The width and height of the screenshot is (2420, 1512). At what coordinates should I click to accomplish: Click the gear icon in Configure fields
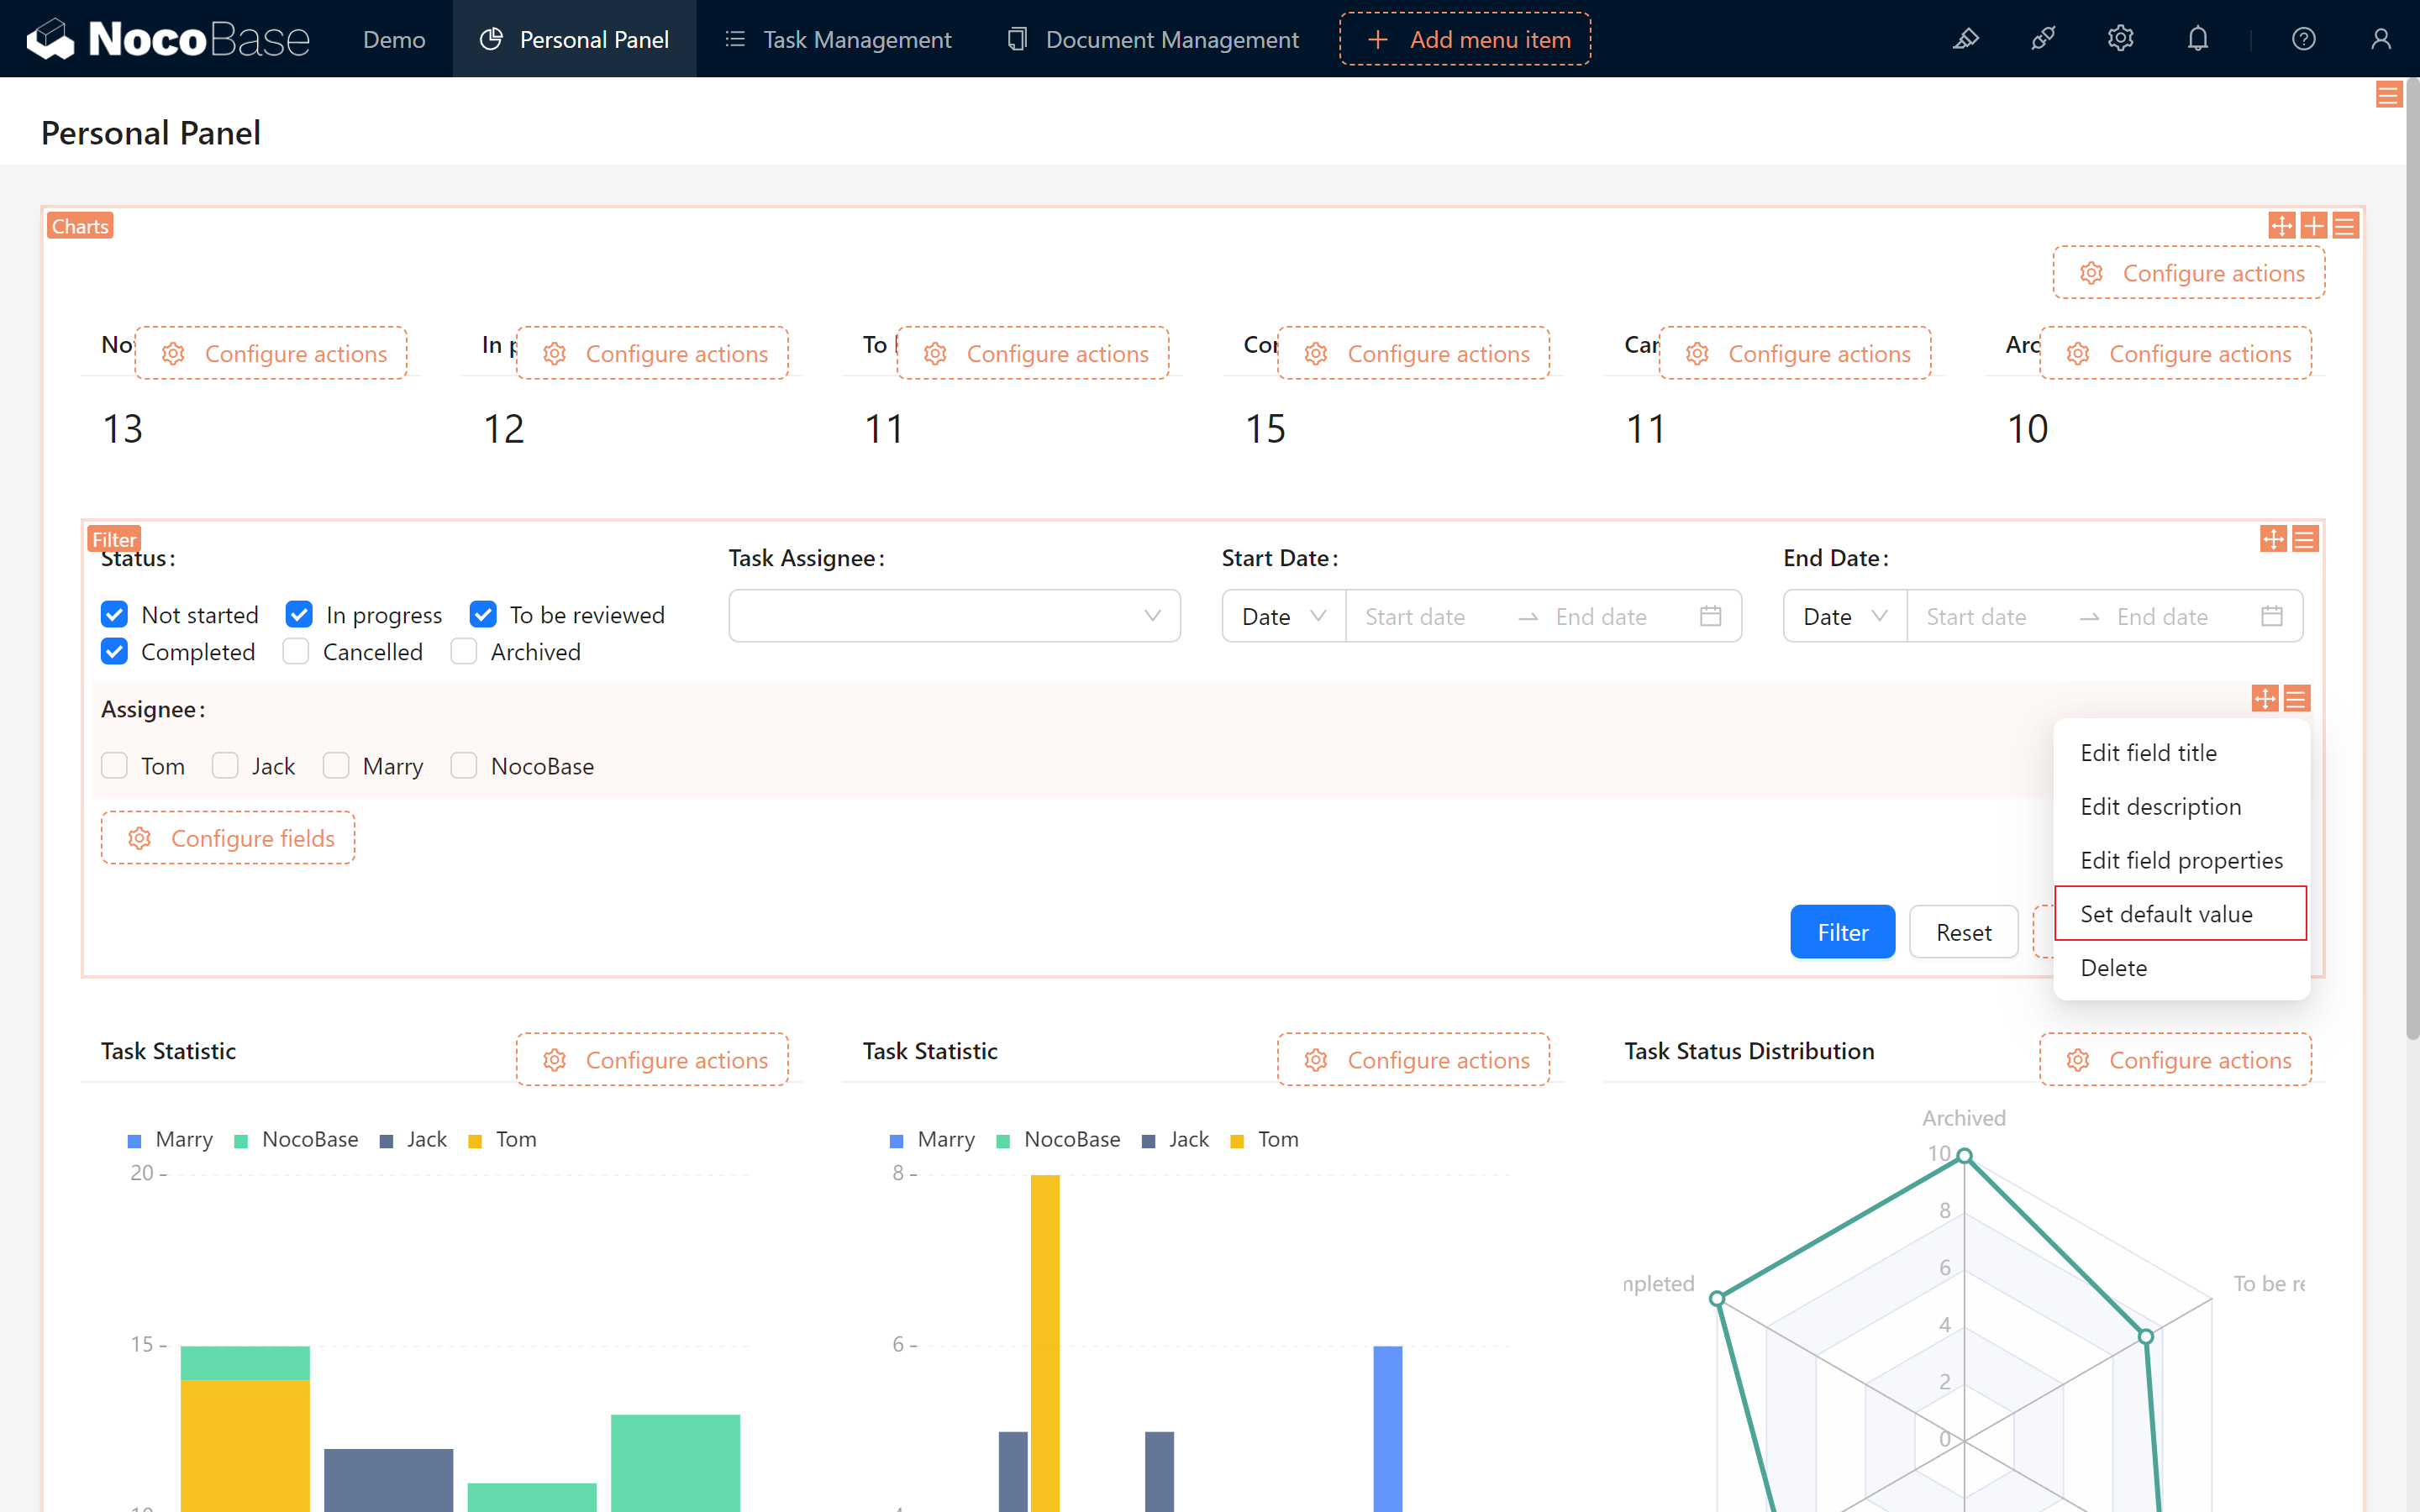(x=140, y=838)
